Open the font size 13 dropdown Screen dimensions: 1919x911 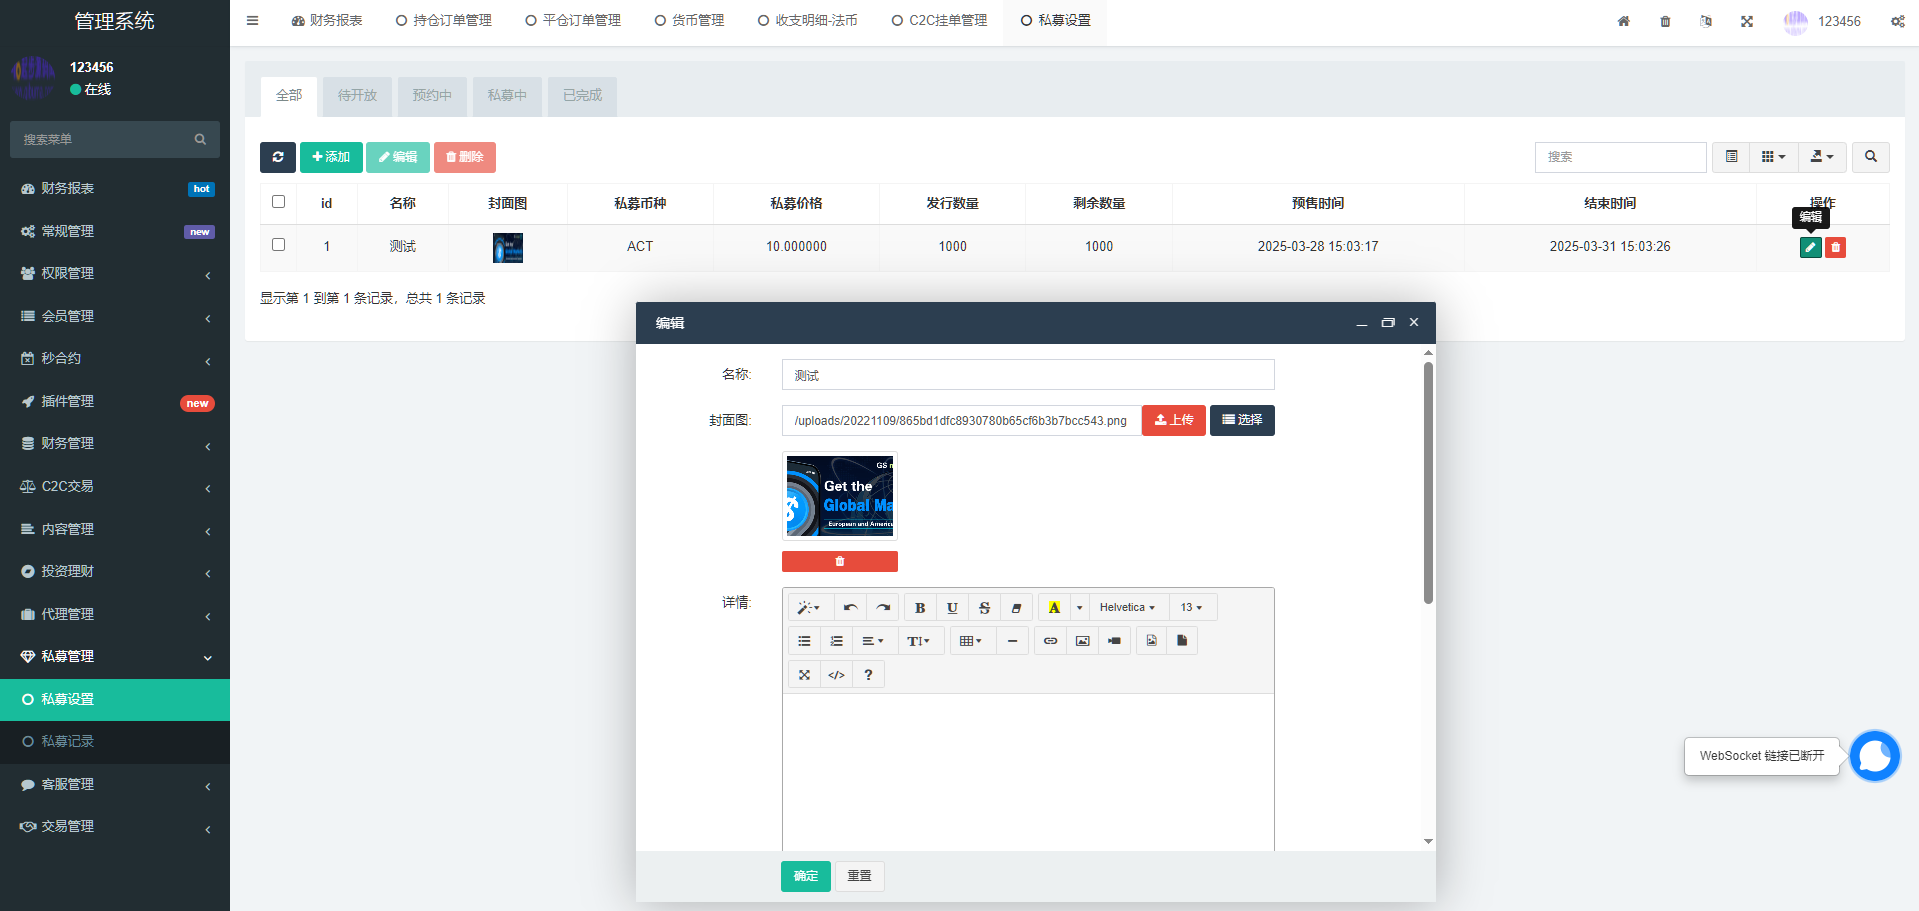[x=1190, y=608]
